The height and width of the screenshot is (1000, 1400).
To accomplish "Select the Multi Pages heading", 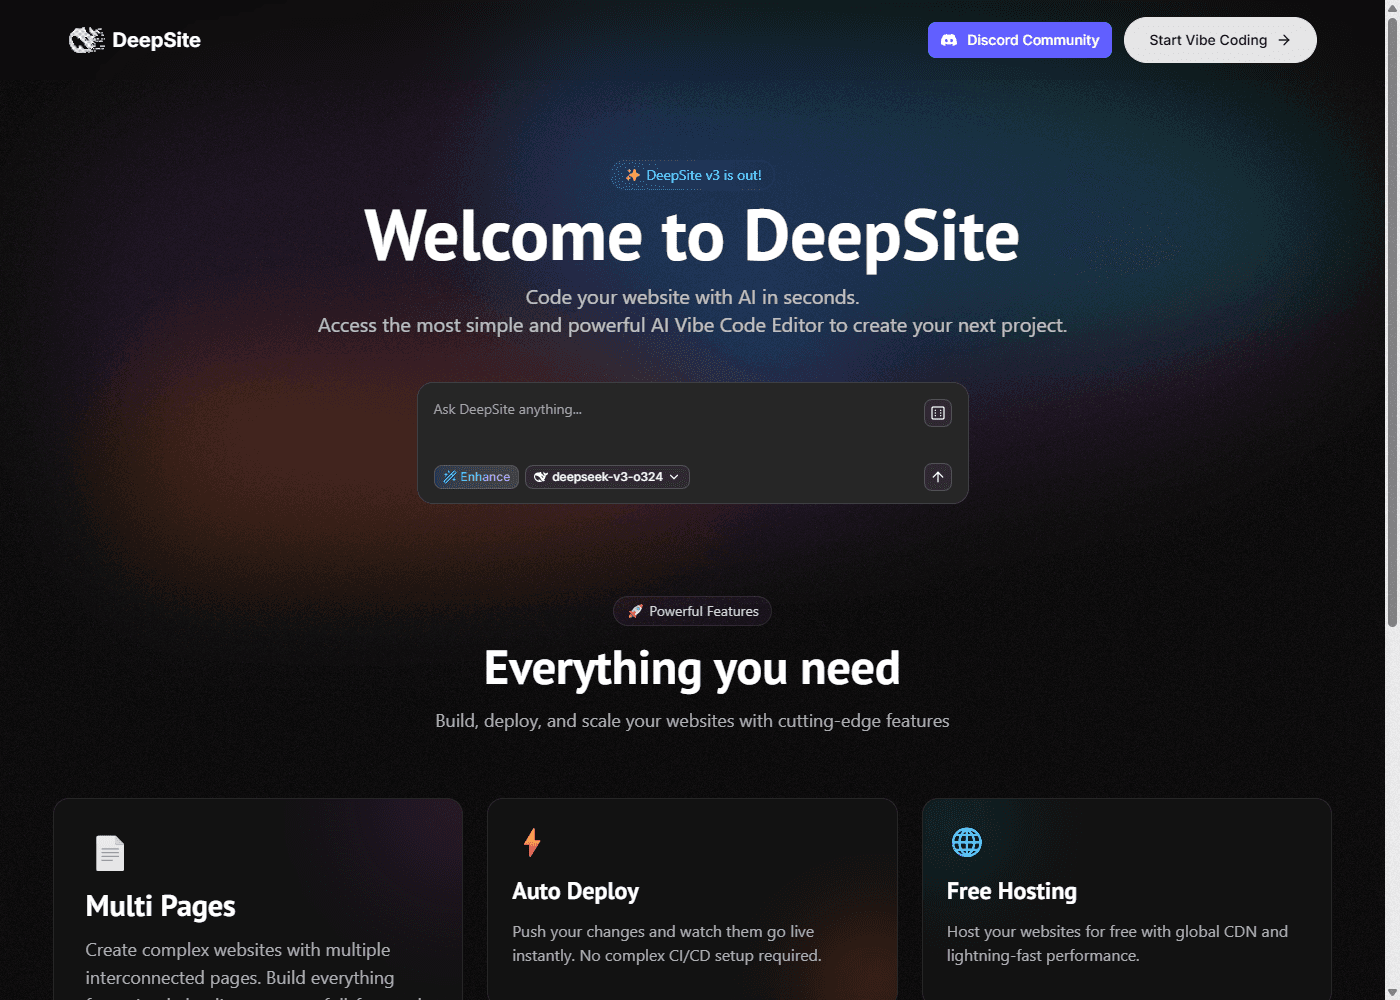I will point(160,906).
